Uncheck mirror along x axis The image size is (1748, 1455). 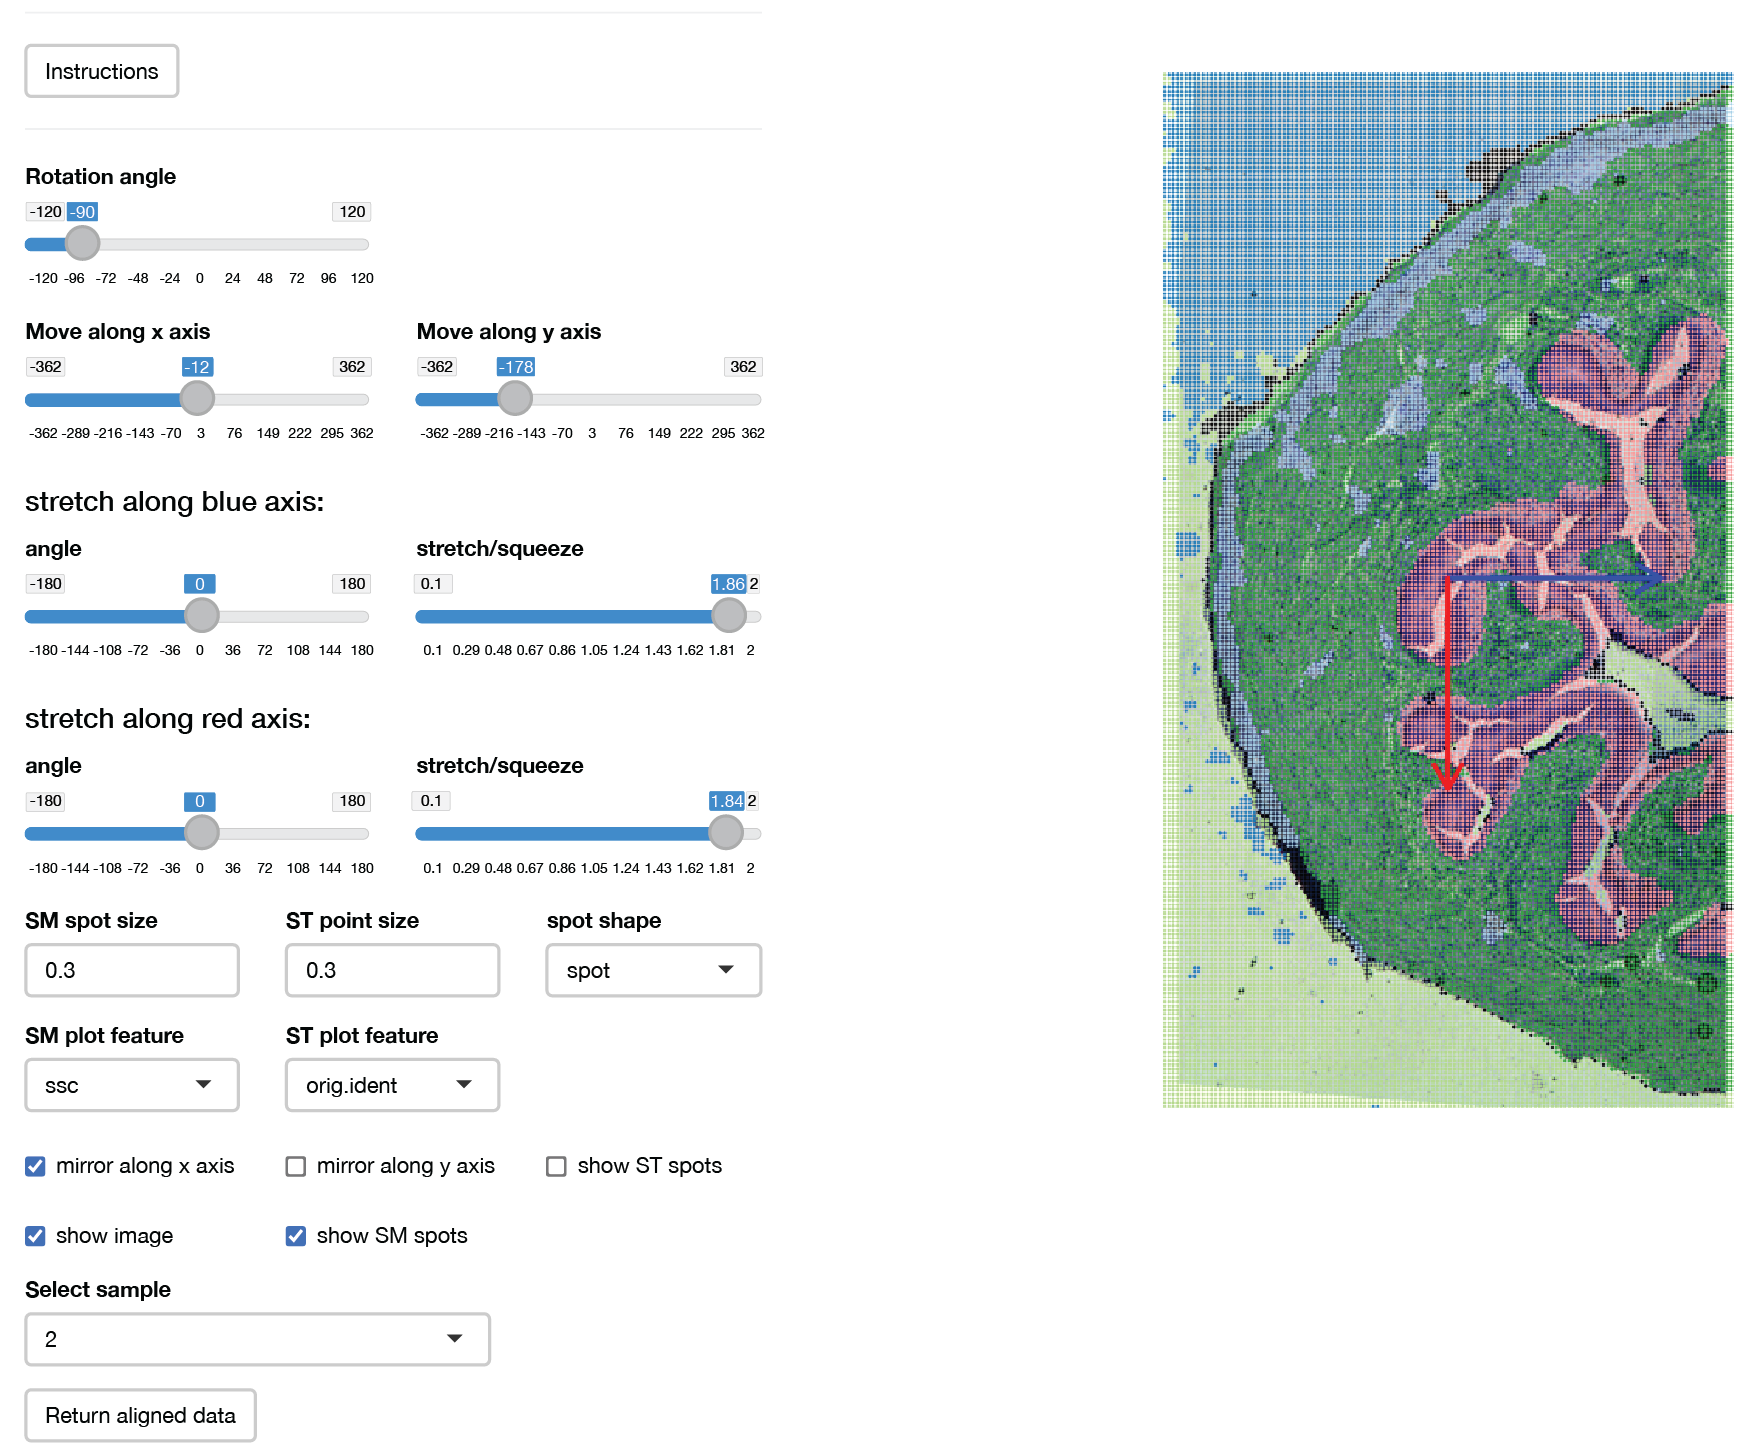coord(35,1166)
